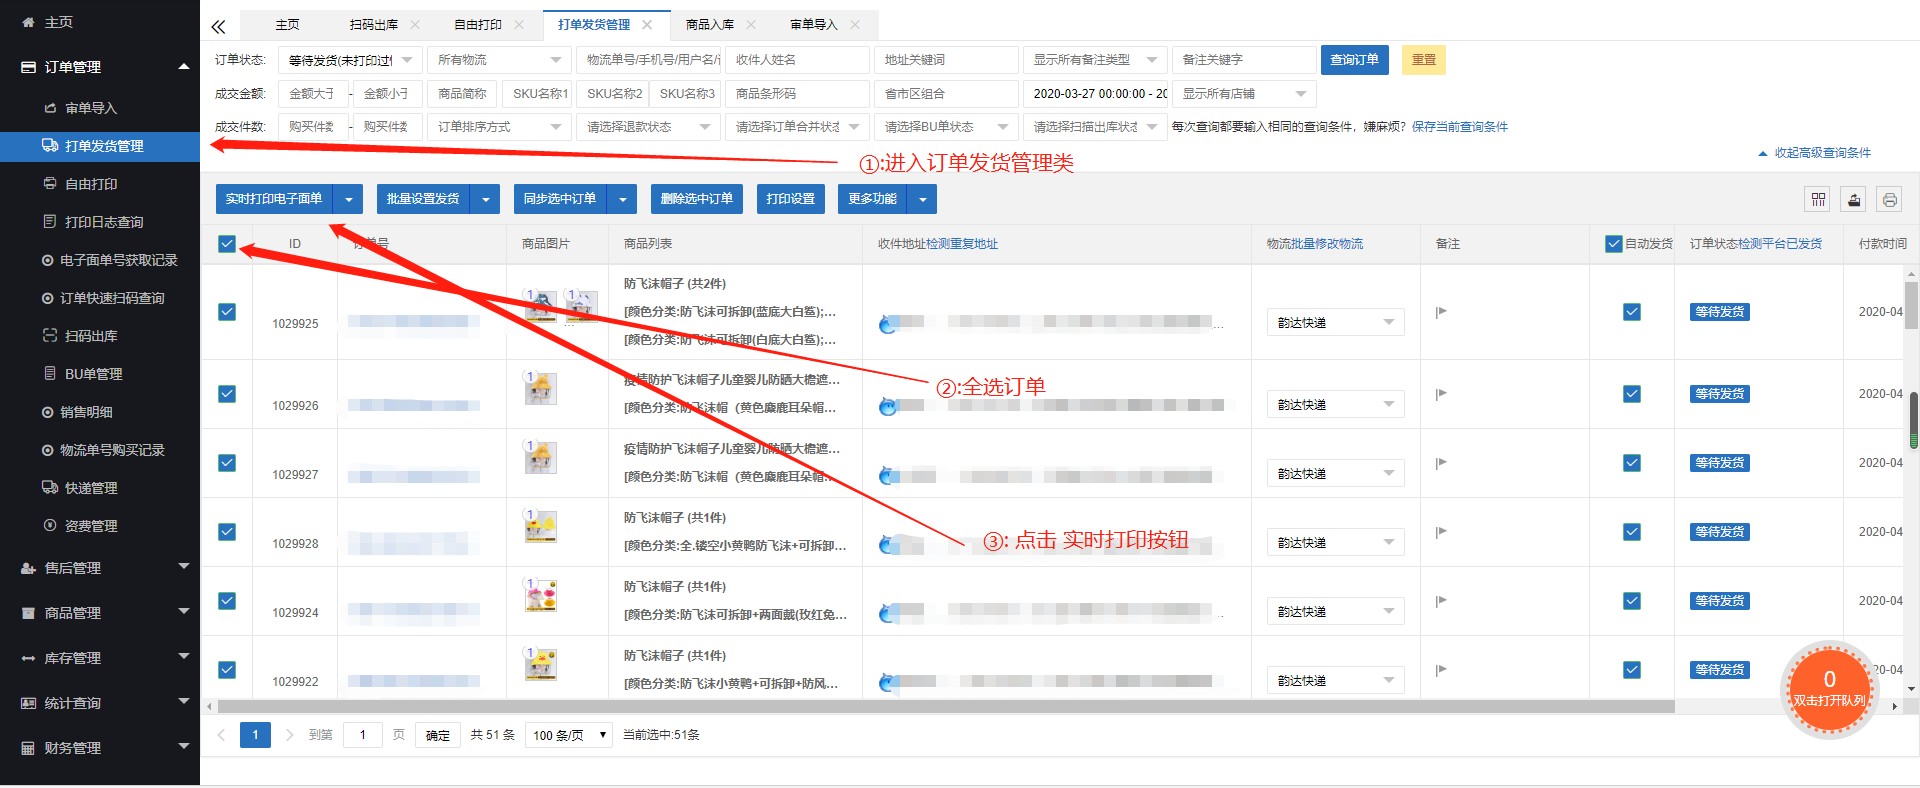Expand the arrow beside 实时打印电子面单
The height and width of the screenshot is (788, 1920).
click(x=348, y=199)
